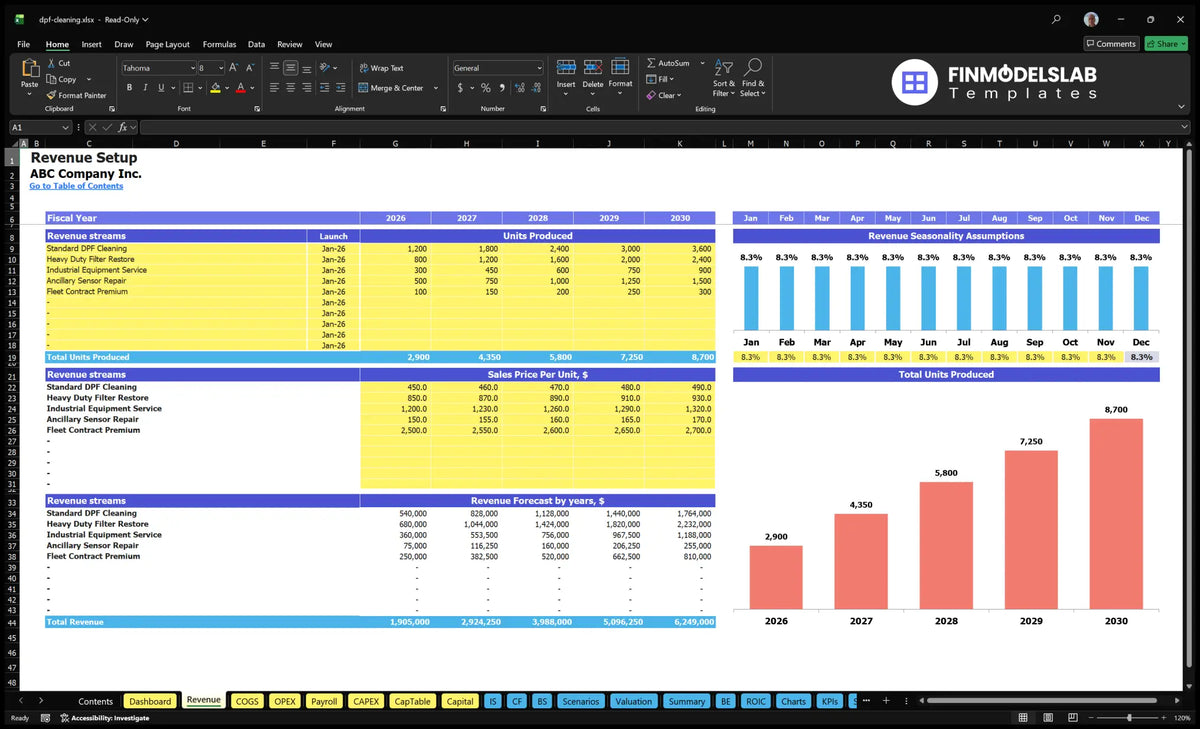Align text left in cell
1200x729 pixels.
[274, 88]
